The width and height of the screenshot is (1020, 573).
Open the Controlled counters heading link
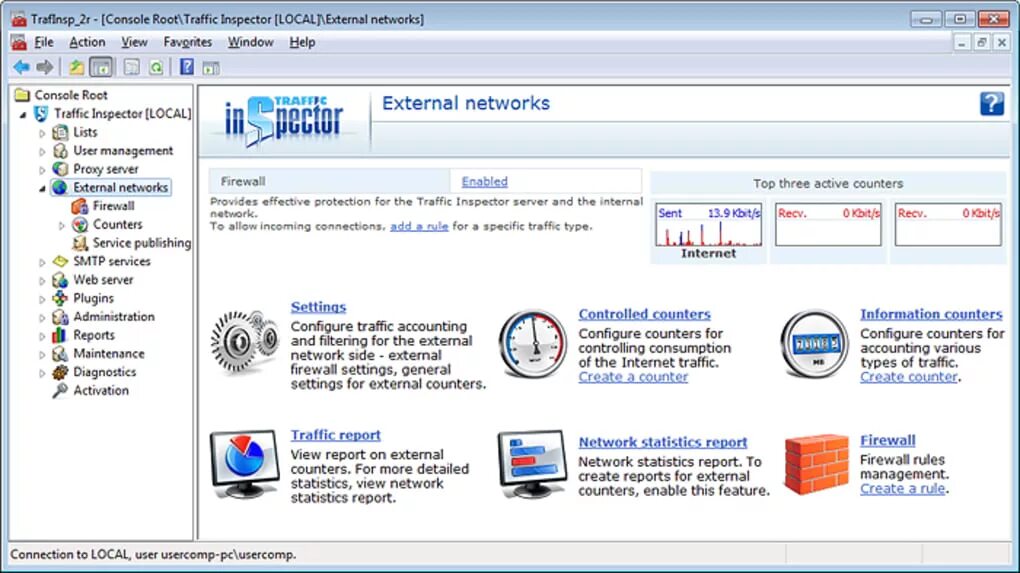point(645,314)
